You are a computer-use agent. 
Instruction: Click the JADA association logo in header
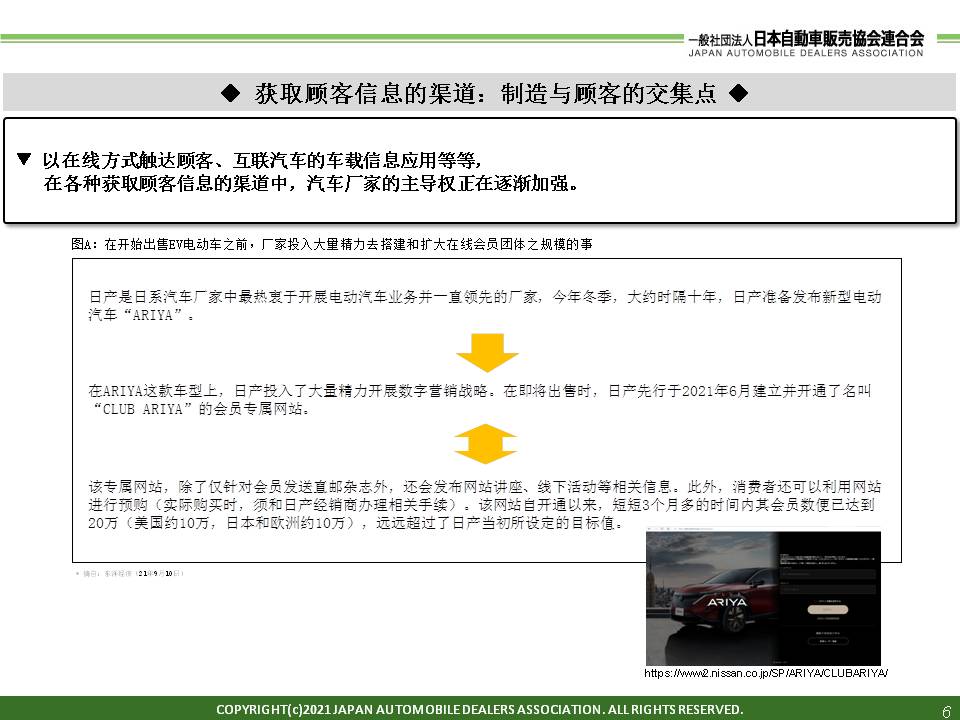(805, 44)
